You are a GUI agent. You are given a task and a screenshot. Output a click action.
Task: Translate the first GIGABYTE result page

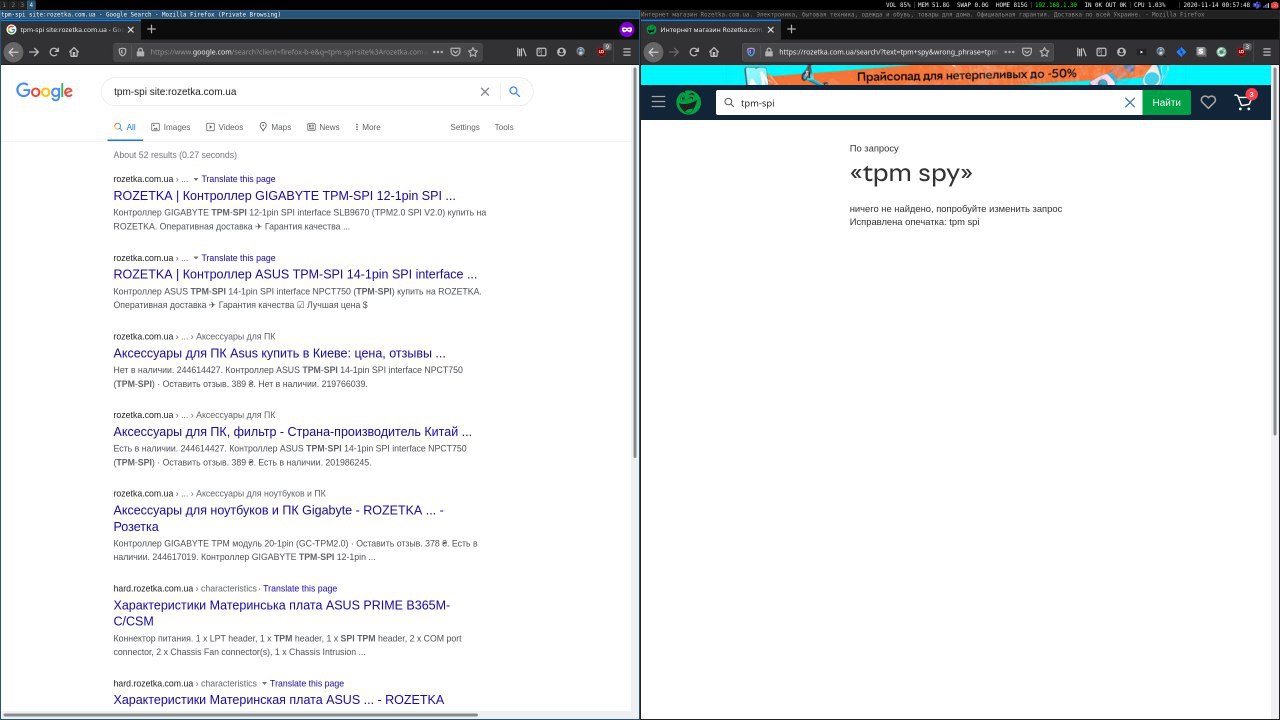[x=238, y=179]
